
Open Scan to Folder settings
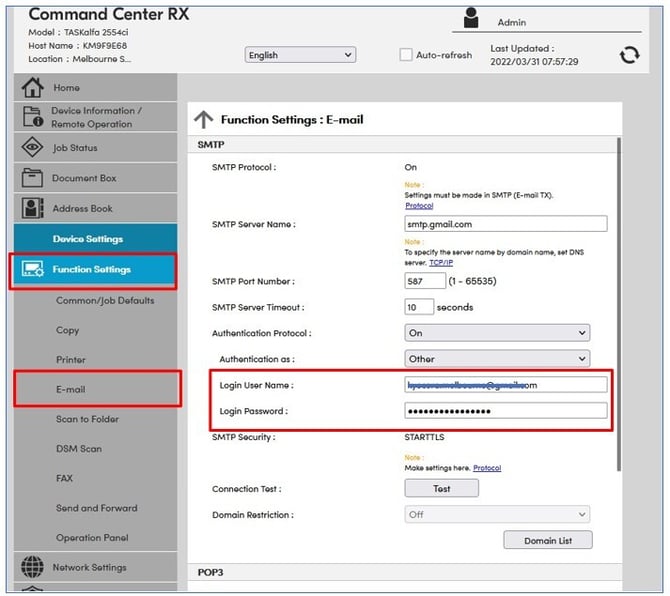tap(87, 419)
